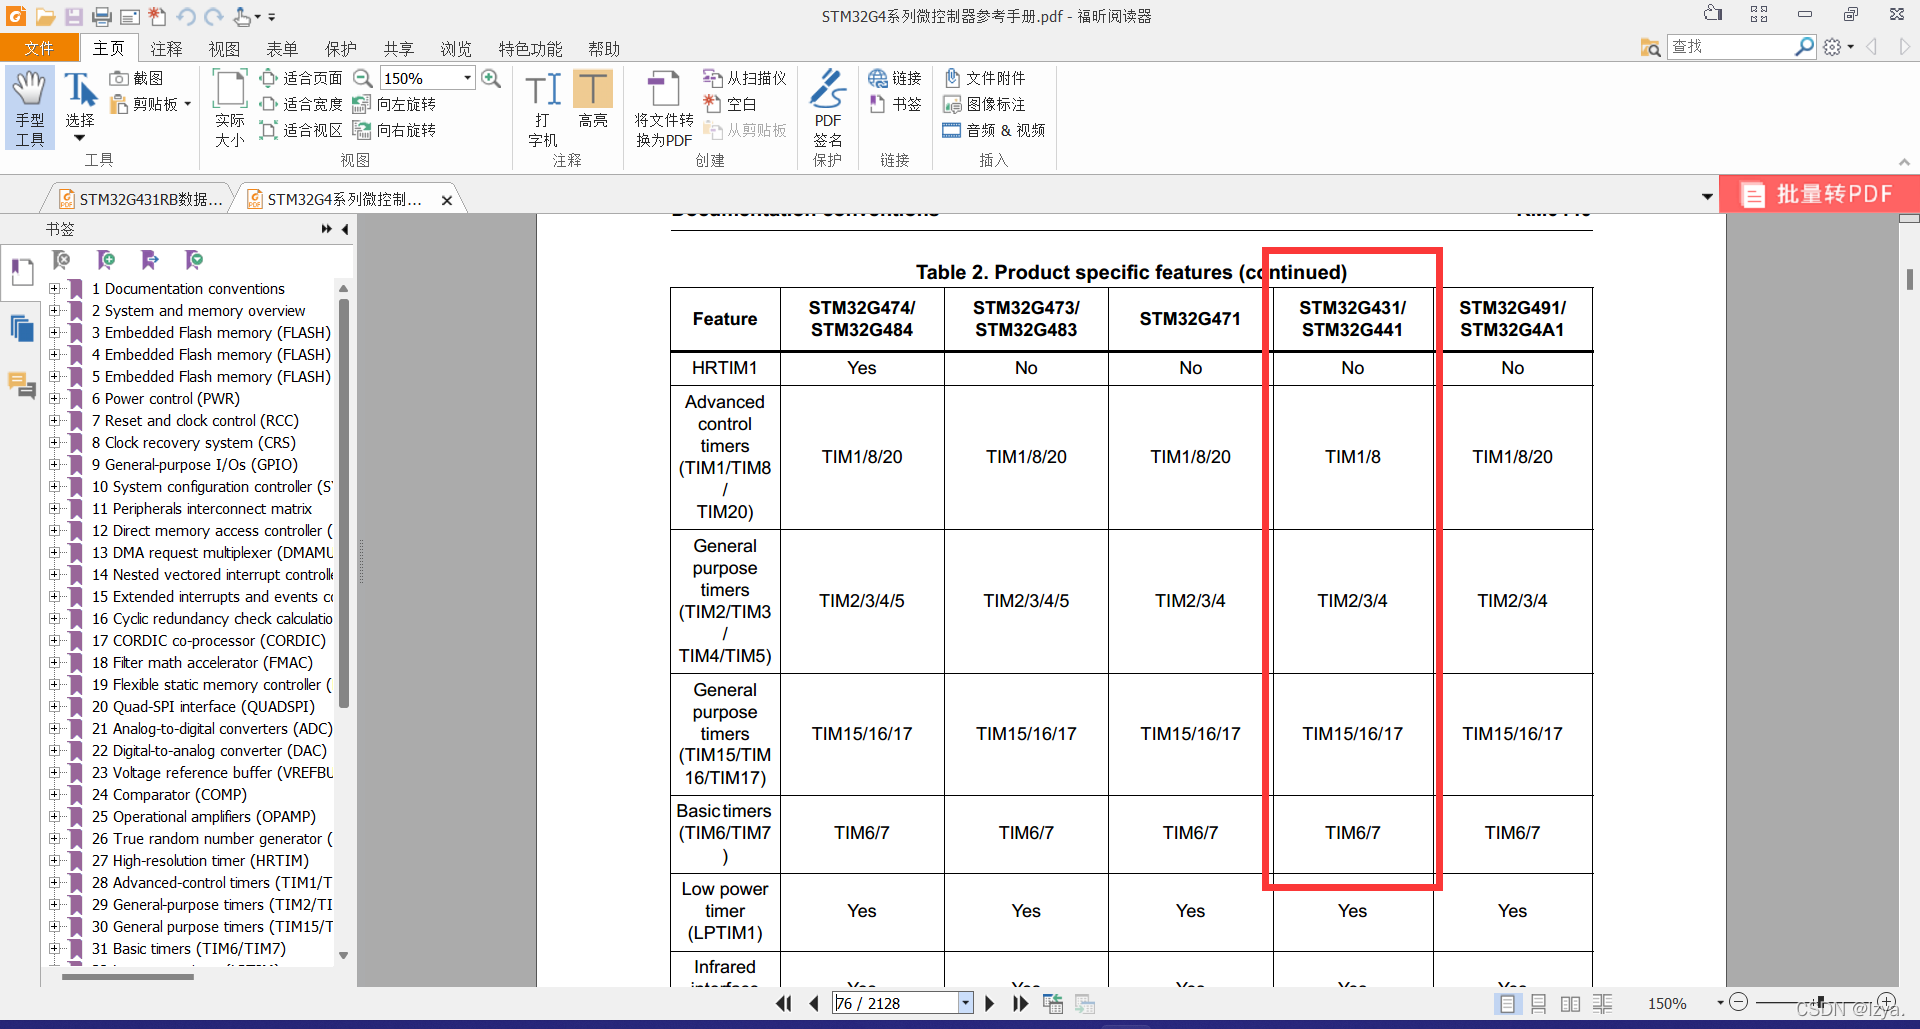Click the document vertical scrollbar thumb
Screen dimensions: 1920x1029
click(1909, 279)
